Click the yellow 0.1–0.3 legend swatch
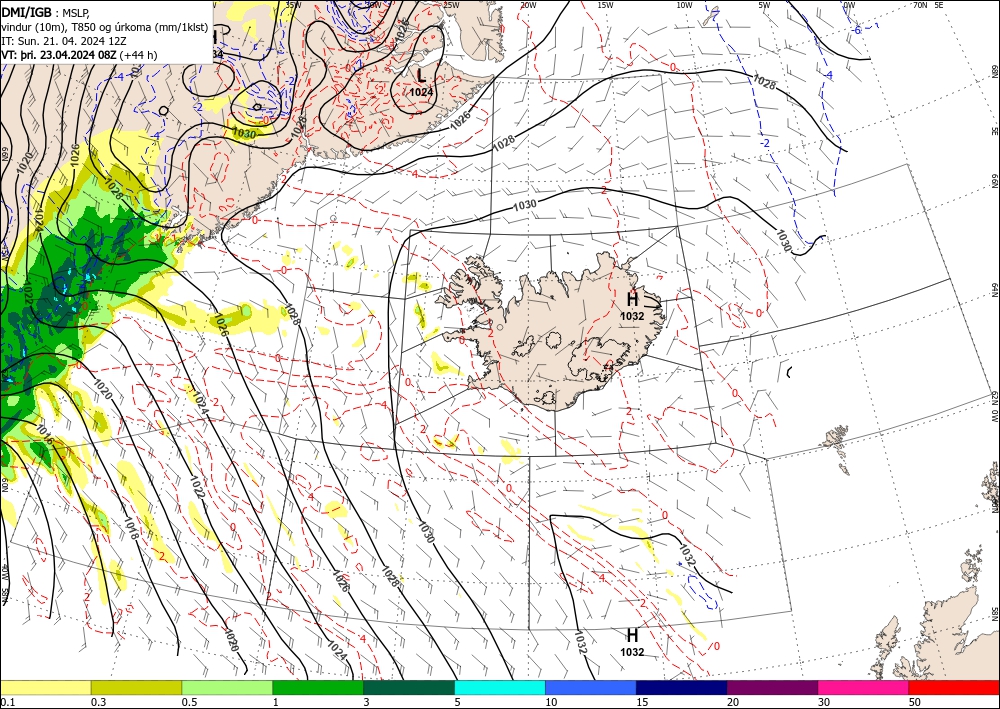Viewport: 1000px width, 709px height. click(45, 687)
